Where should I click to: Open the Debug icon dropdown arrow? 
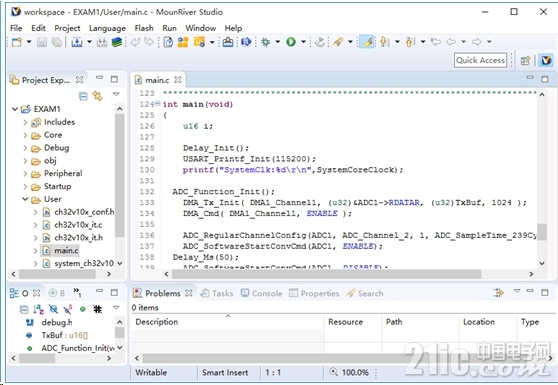[278, 42]
